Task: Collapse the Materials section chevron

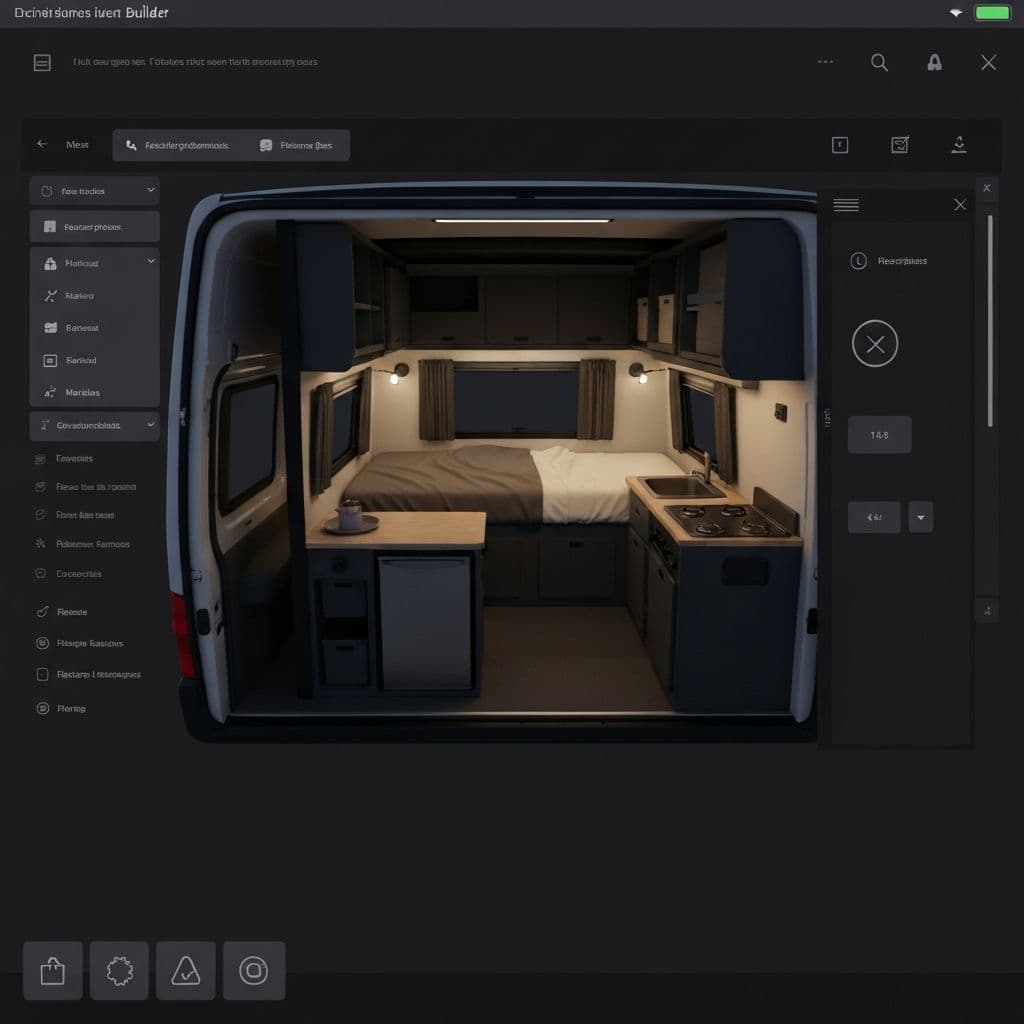Action: coord(148,262)
